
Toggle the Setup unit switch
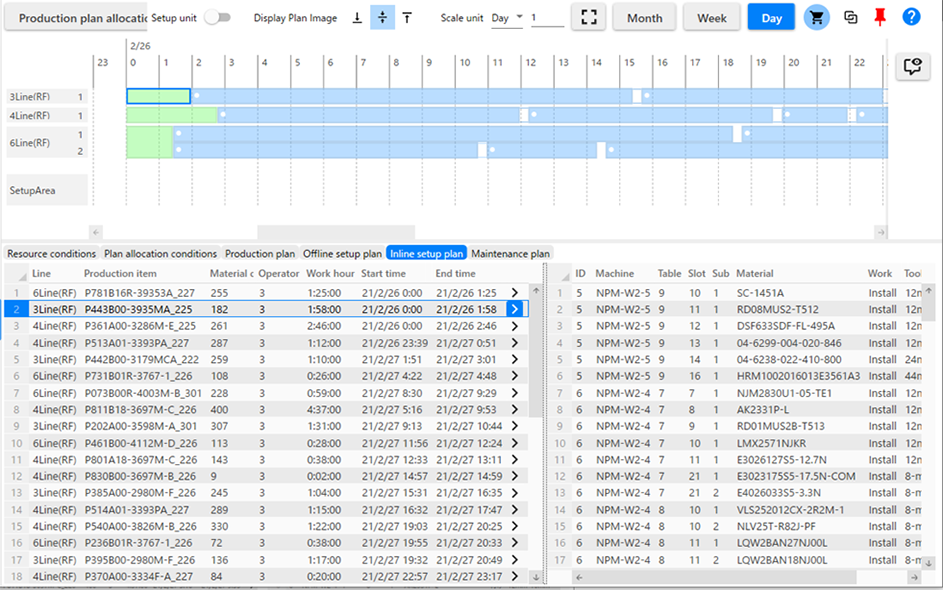[218, 17]
